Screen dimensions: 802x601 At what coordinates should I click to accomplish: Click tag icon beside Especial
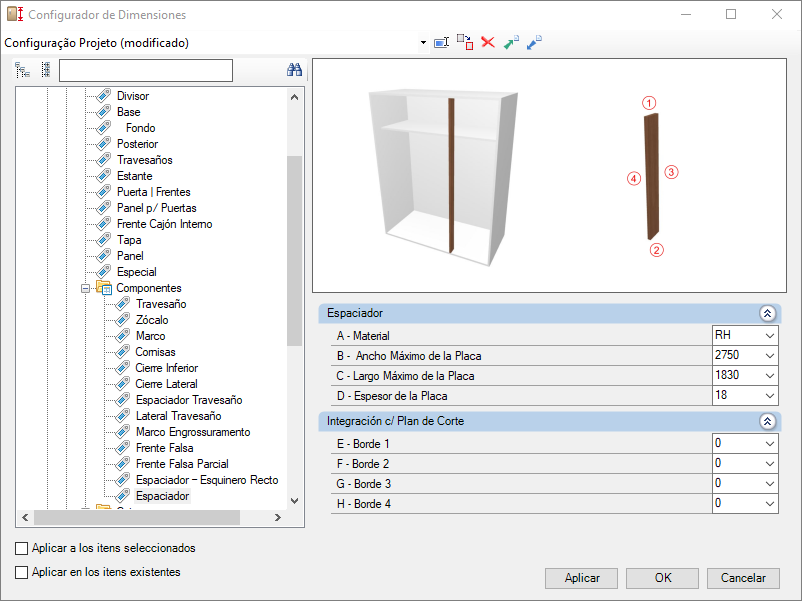click(x=104, y=272)
